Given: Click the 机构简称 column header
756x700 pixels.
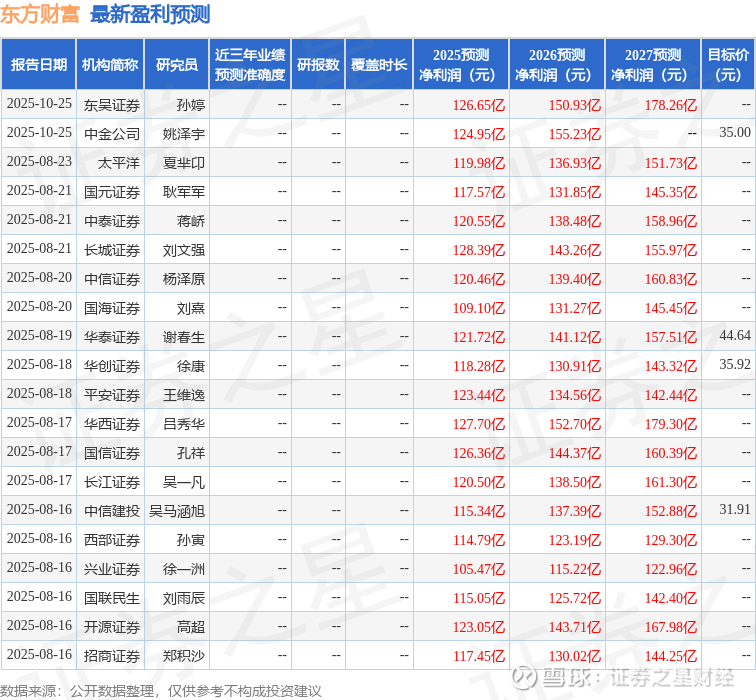Looking at the screenshot, I should 110,65.
